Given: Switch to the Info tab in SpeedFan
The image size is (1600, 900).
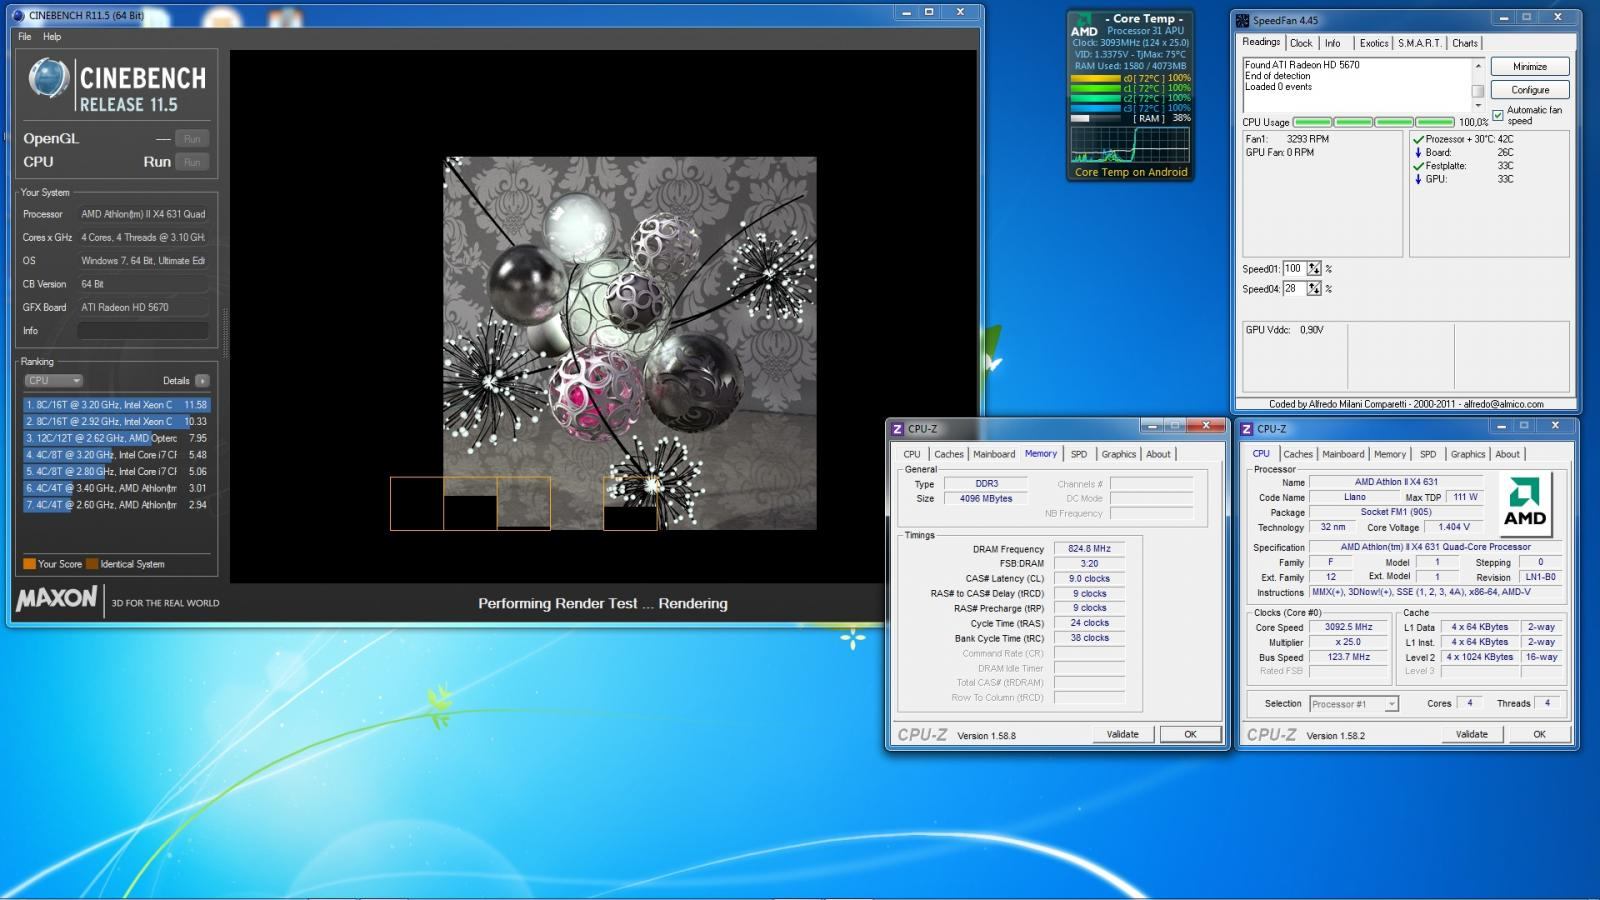Looking at the screenshot, I should [1333, 43].
